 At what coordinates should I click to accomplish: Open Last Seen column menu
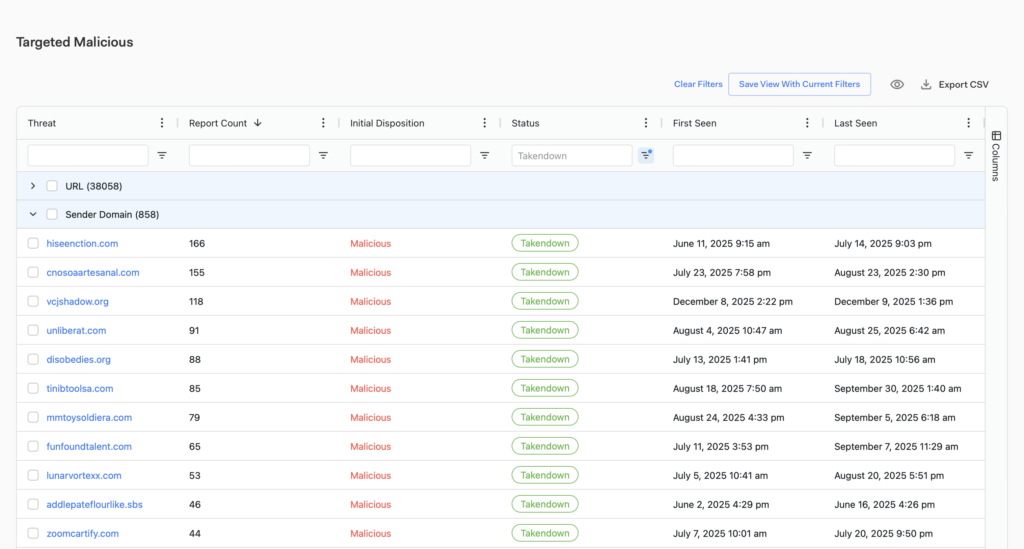pyautogui.click(x=968, y=123)
